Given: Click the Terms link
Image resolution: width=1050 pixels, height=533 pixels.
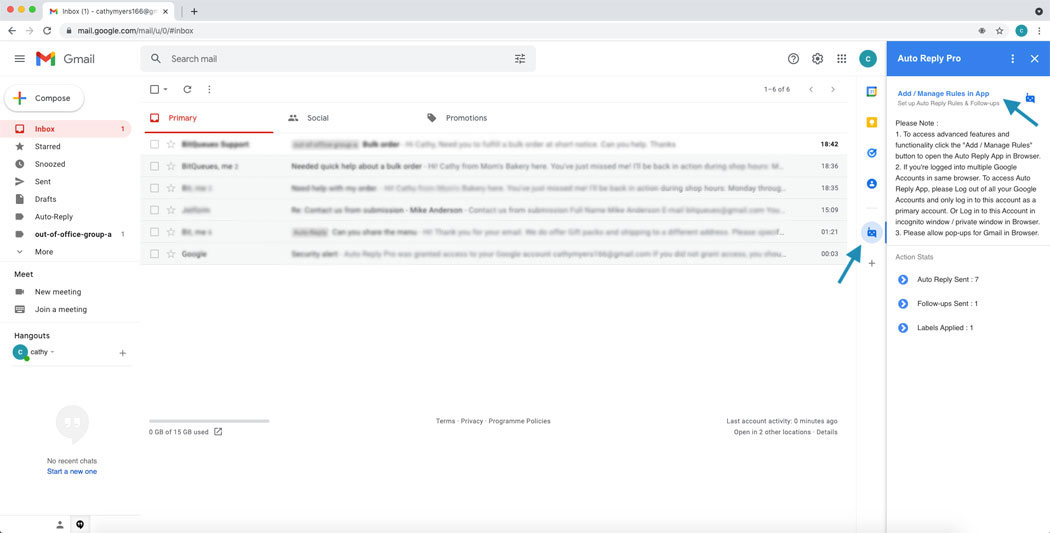Looking at the screenshot, I should [445, 421].
